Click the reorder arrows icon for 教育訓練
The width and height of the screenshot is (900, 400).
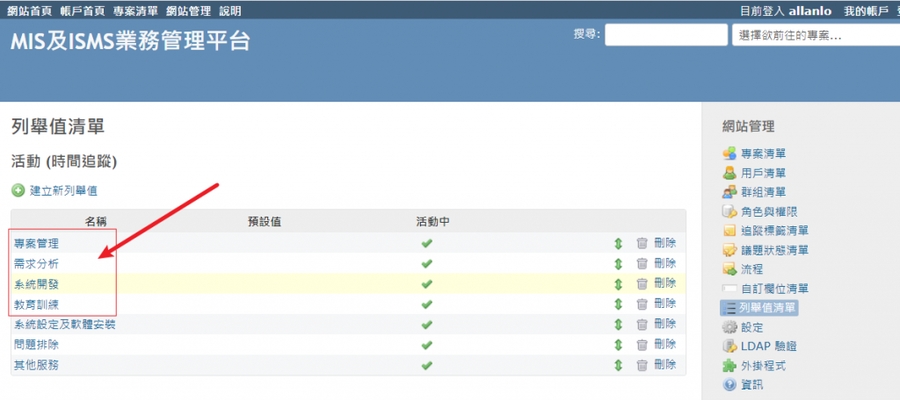click(618, 304)
